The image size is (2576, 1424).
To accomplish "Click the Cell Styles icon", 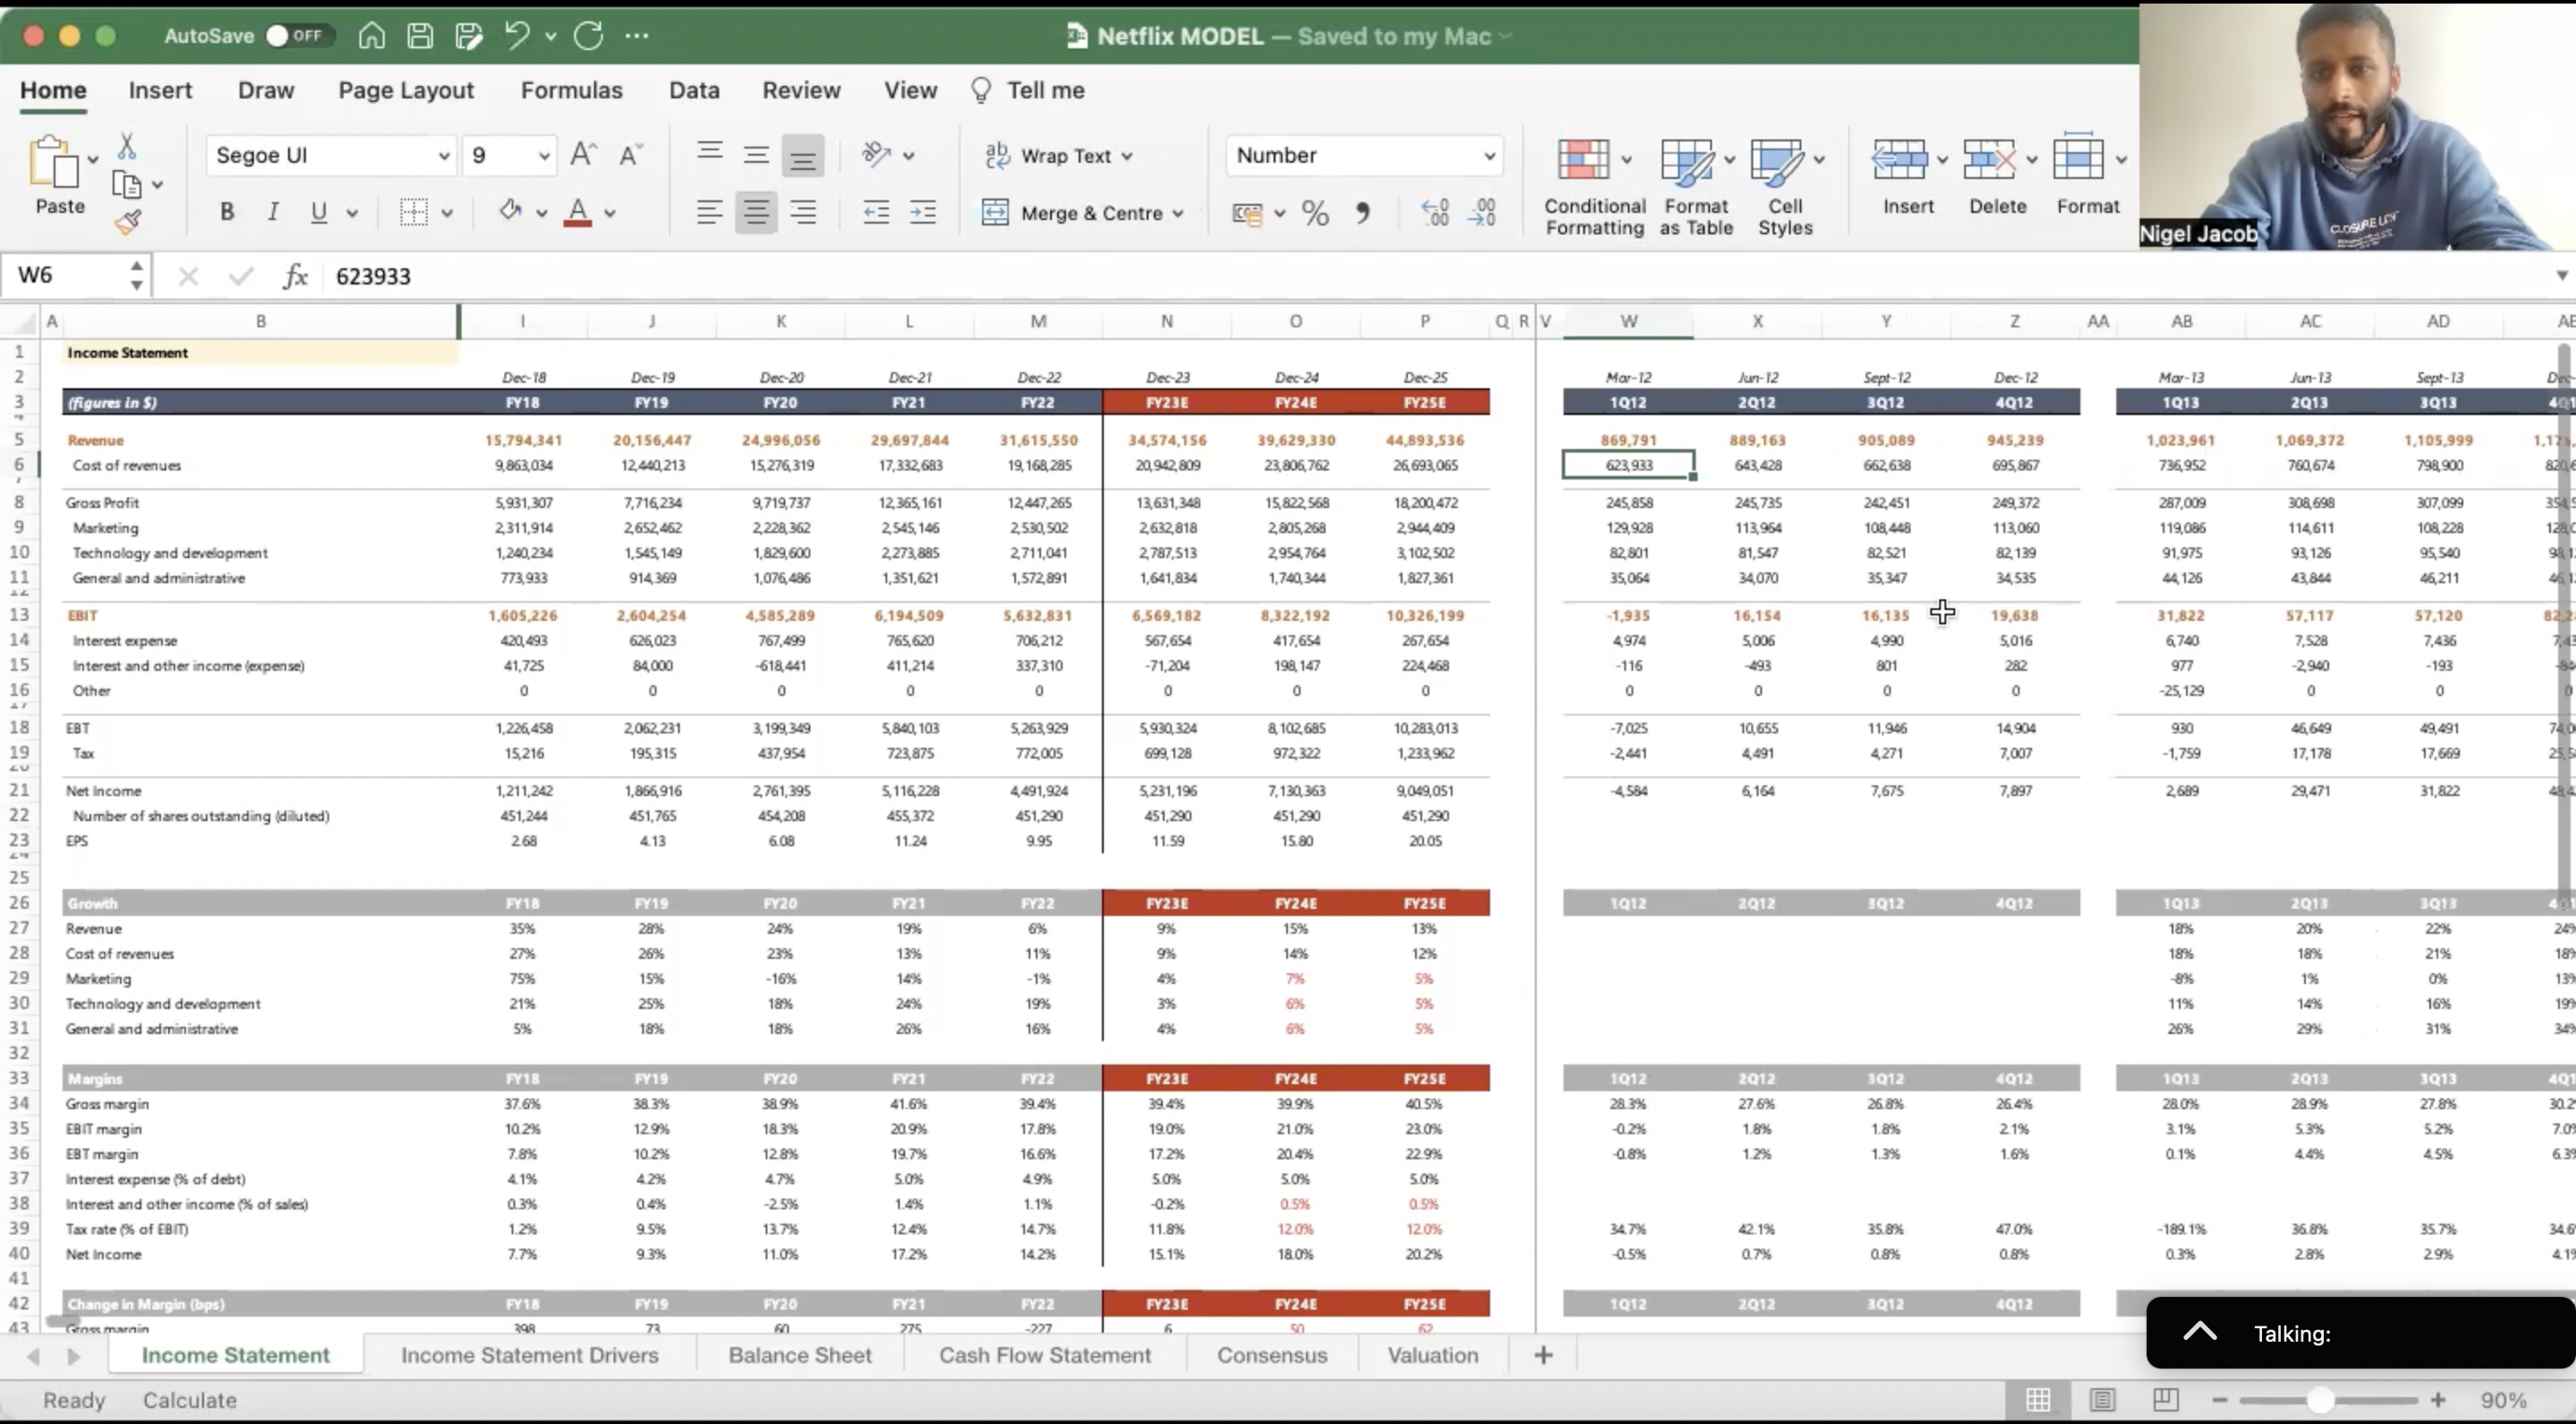I will (1777, 162).
